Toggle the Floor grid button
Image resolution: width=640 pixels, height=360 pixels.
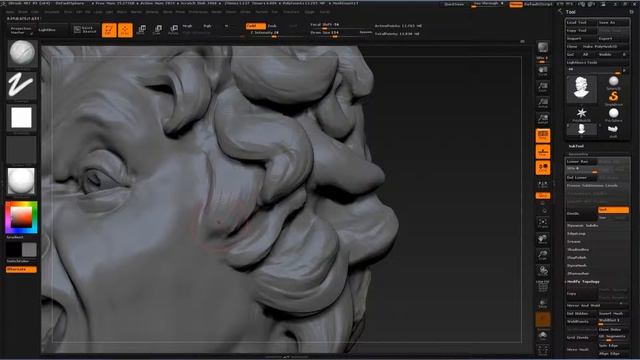pos(542,152)
